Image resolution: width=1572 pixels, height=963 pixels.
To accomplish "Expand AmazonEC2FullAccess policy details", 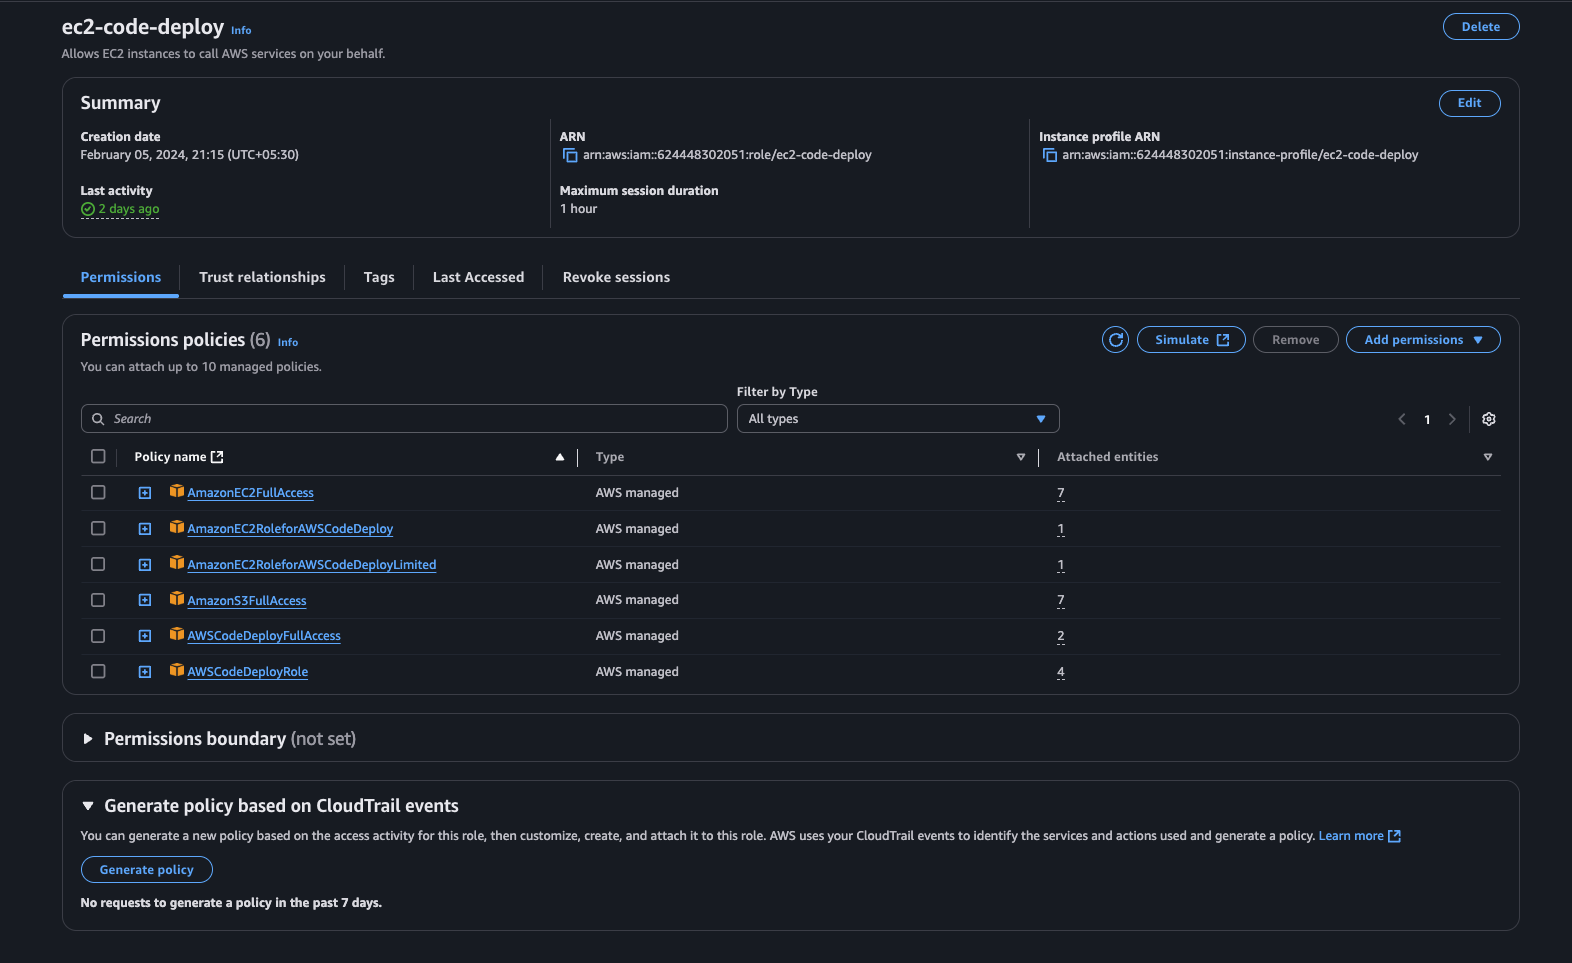I will click(145, 493).
